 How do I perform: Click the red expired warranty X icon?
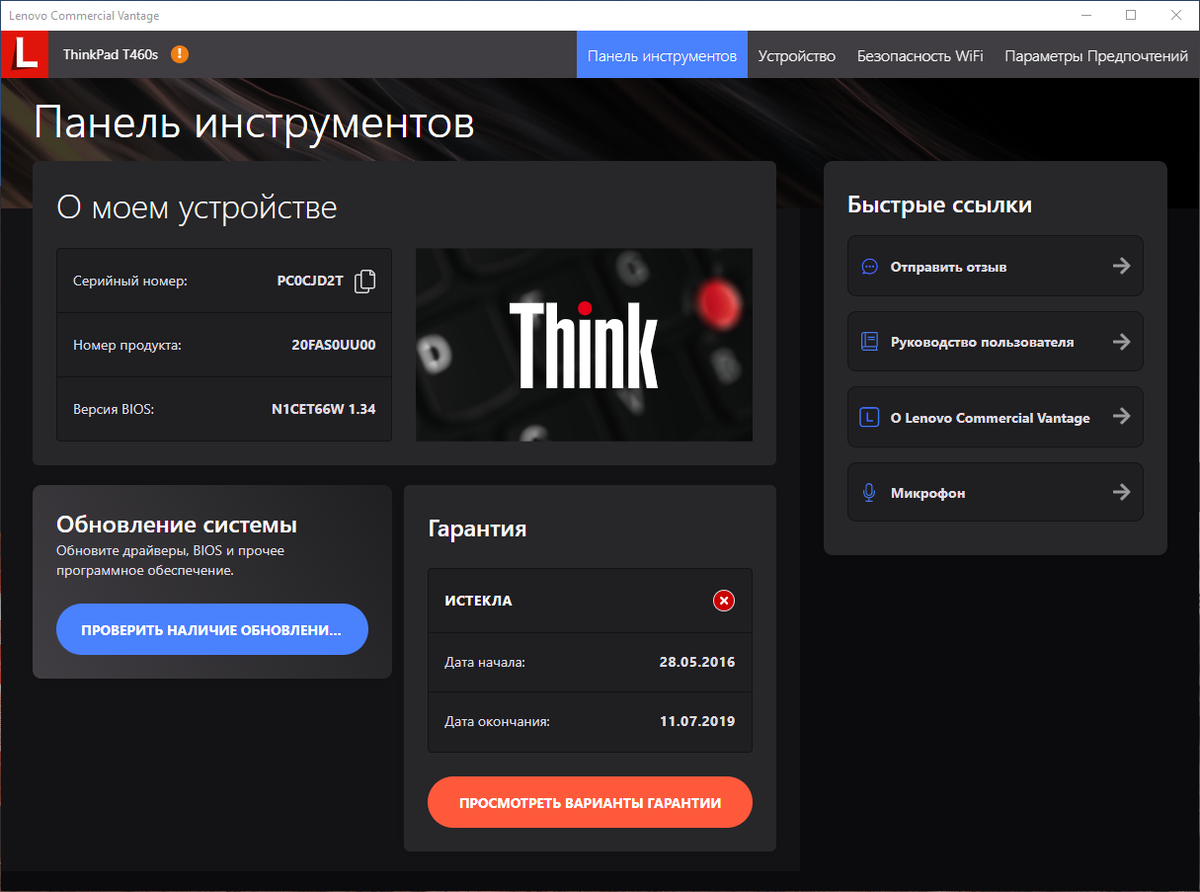coord(723,600)
